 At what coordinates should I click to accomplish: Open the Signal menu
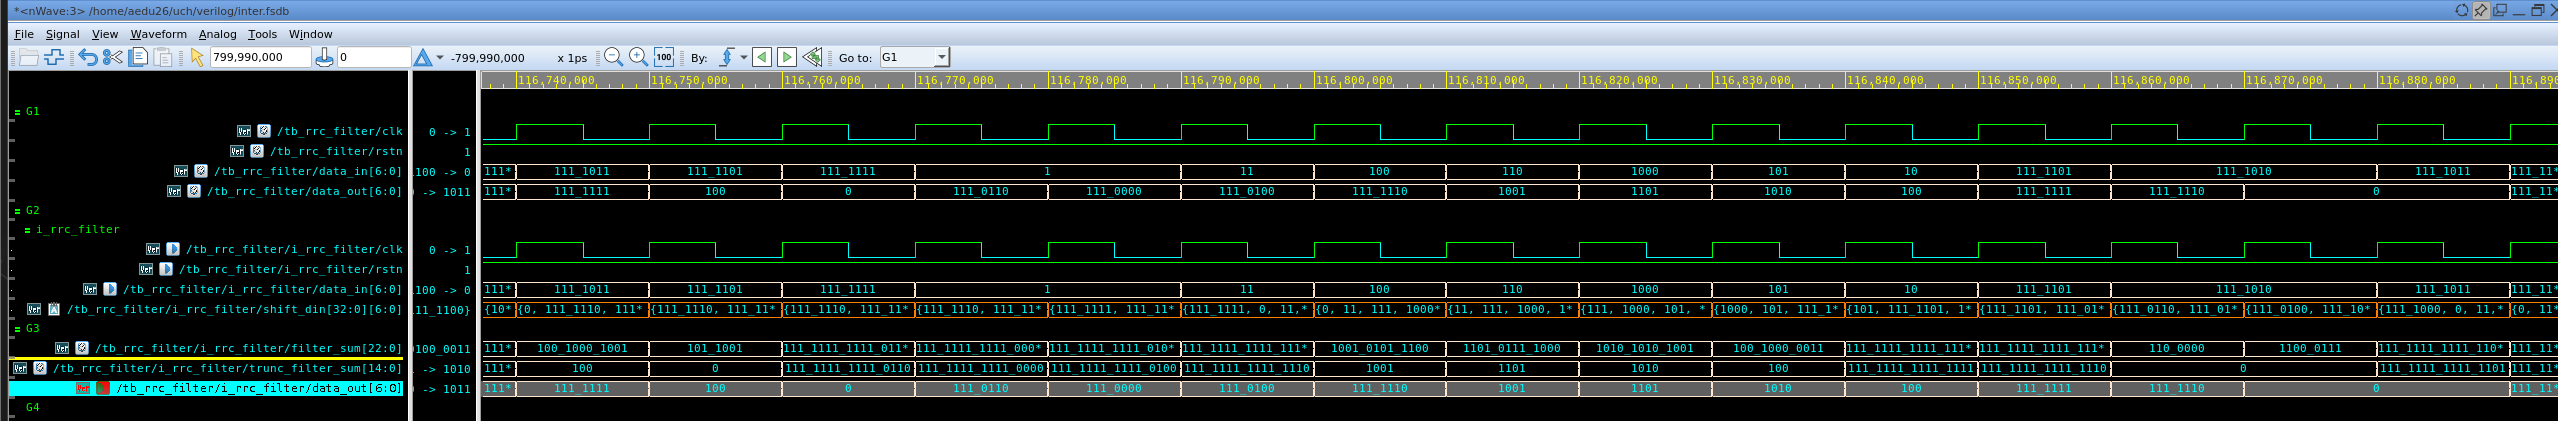62,34
